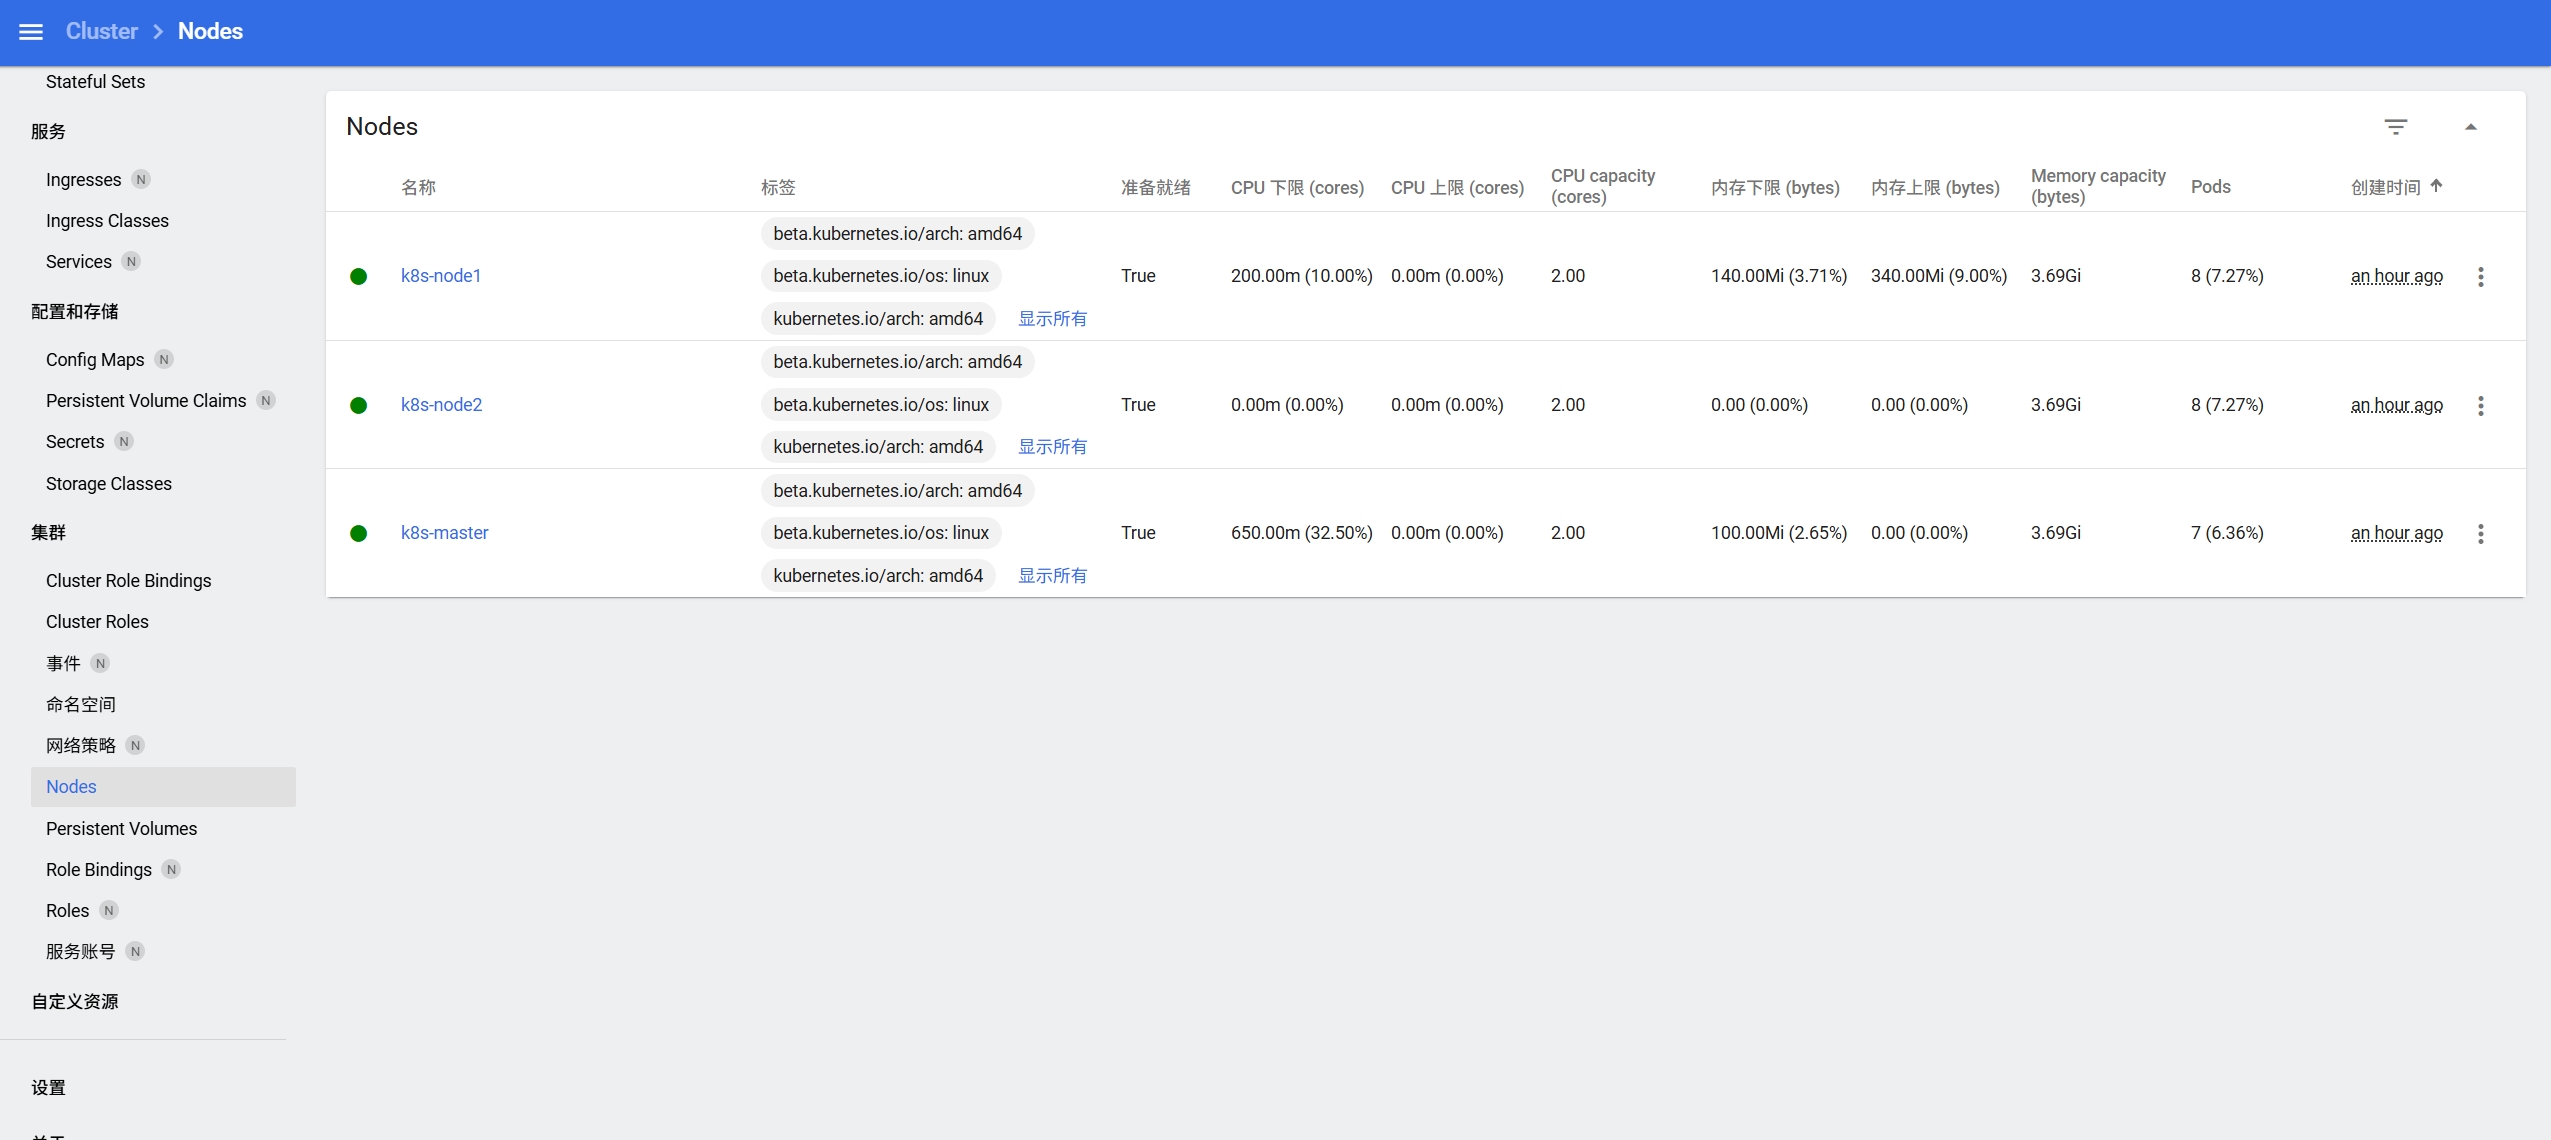
Task: Click the beta.kubernetes.io/os: linux chip for k8s-node2
Action: tap(880, 405)
